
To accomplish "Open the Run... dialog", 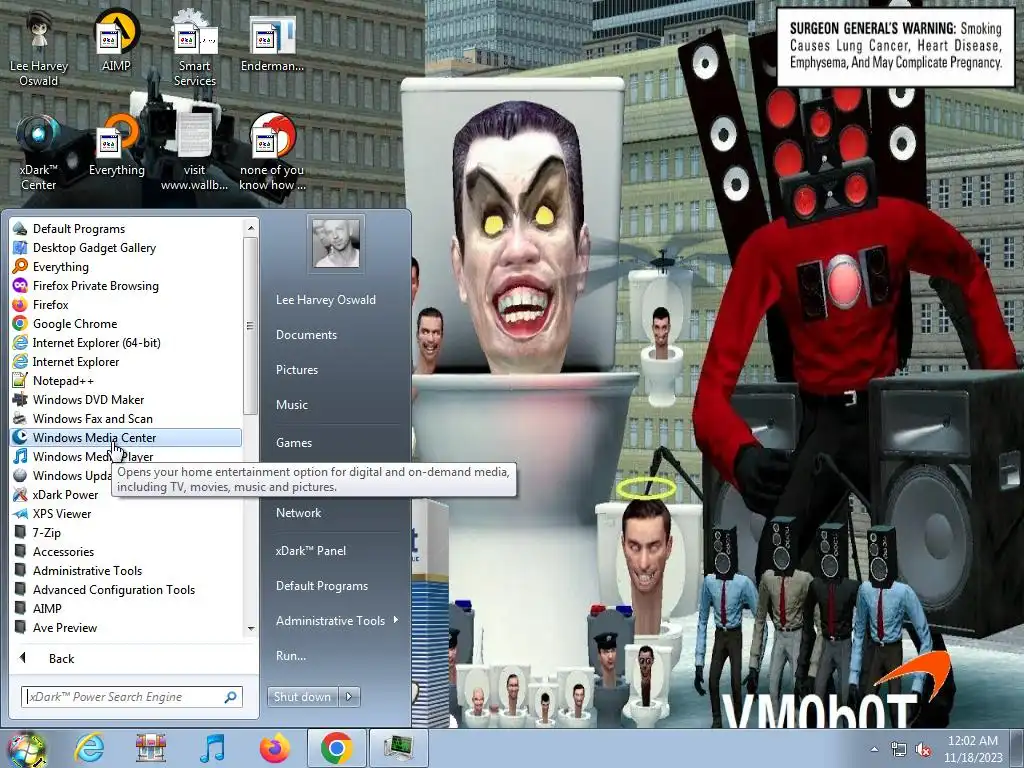I will pyautogui.click(x=291, y=656).
